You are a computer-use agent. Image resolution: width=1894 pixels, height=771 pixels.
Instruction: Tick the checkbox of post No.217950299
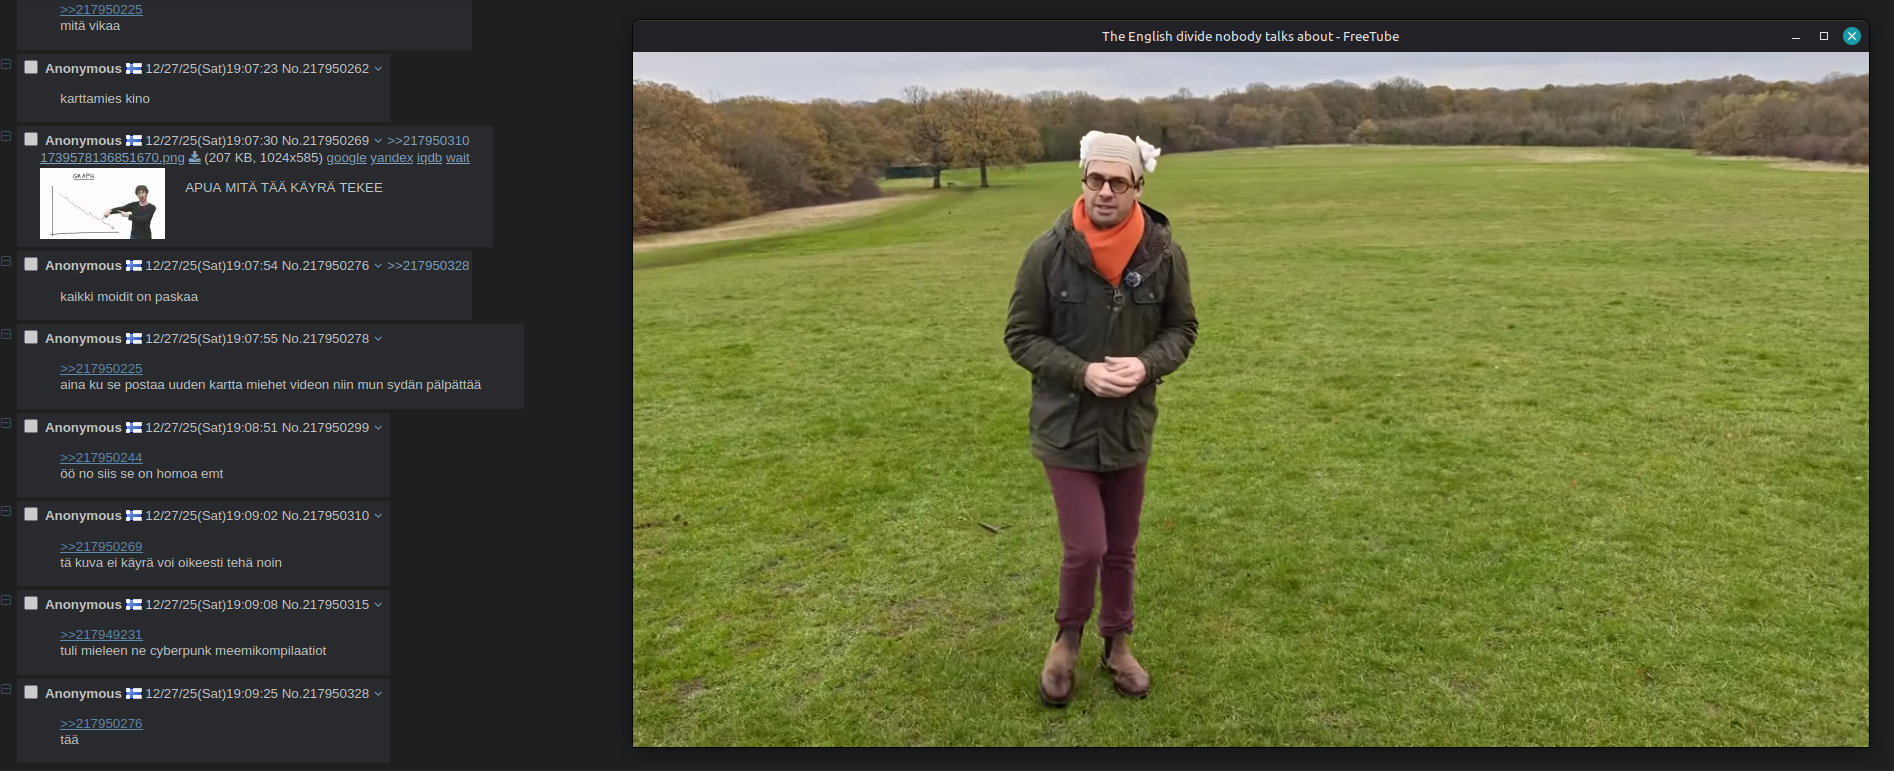pos(31,426)
